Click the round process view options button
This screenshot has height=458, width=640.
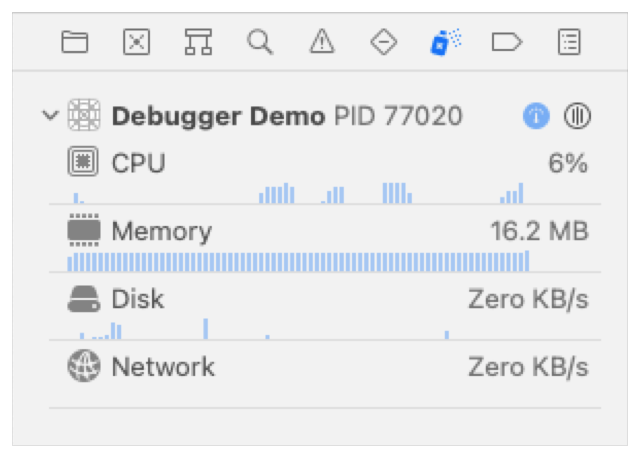coord(578,116)
